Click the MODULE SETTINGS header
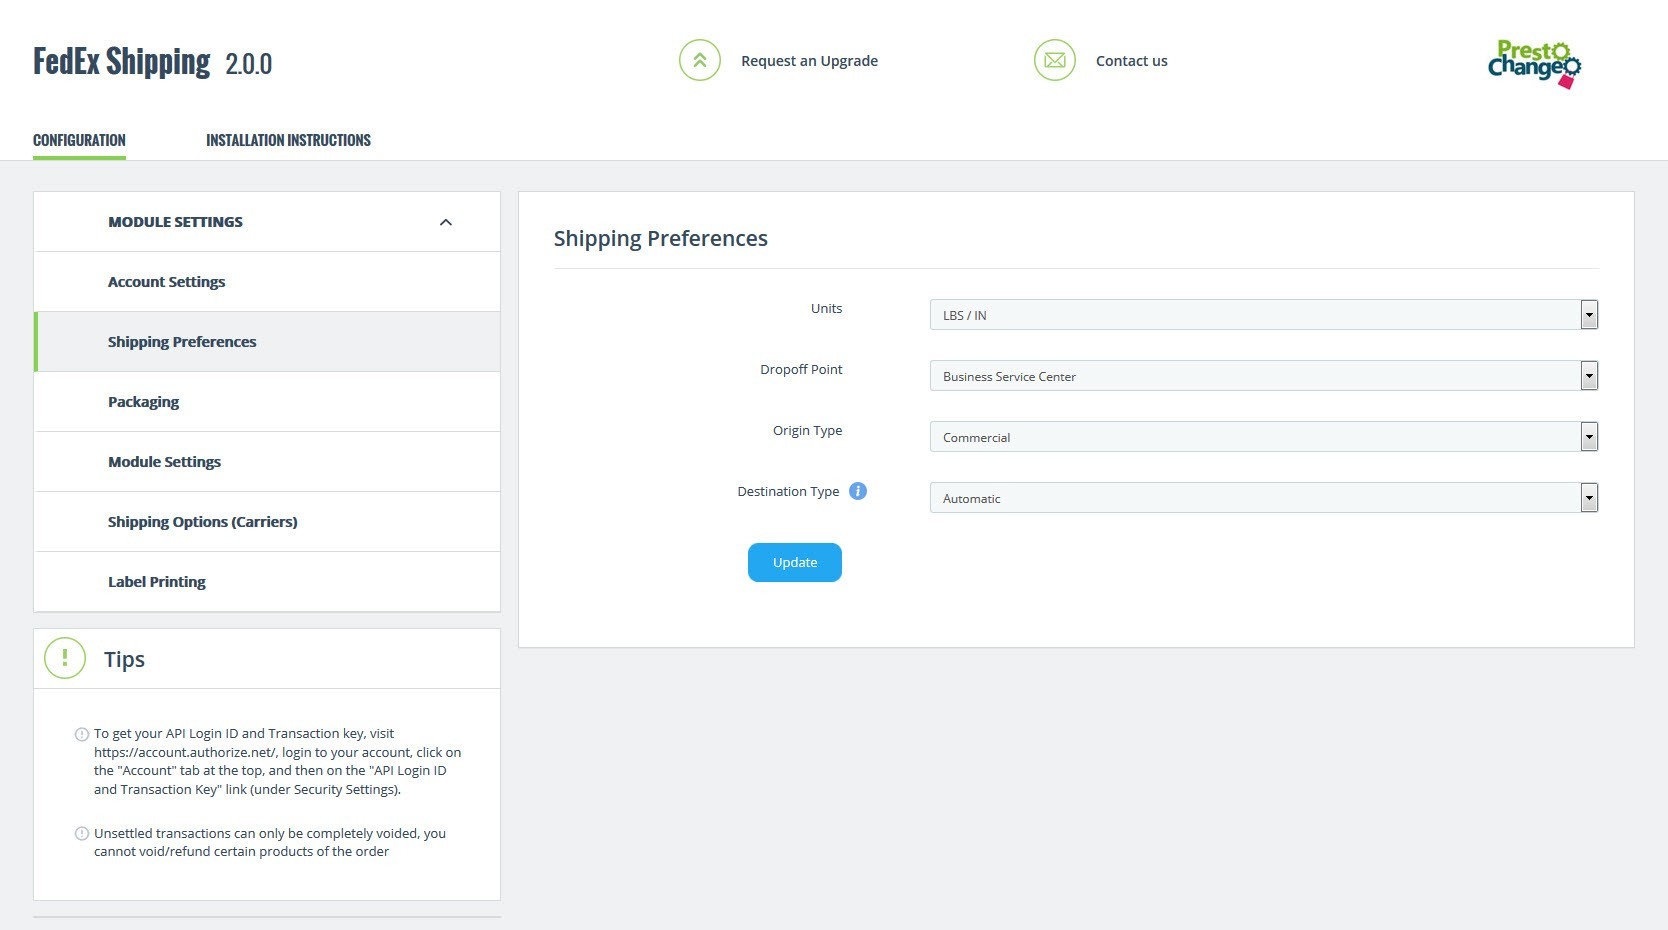 (x=267, y=222)
